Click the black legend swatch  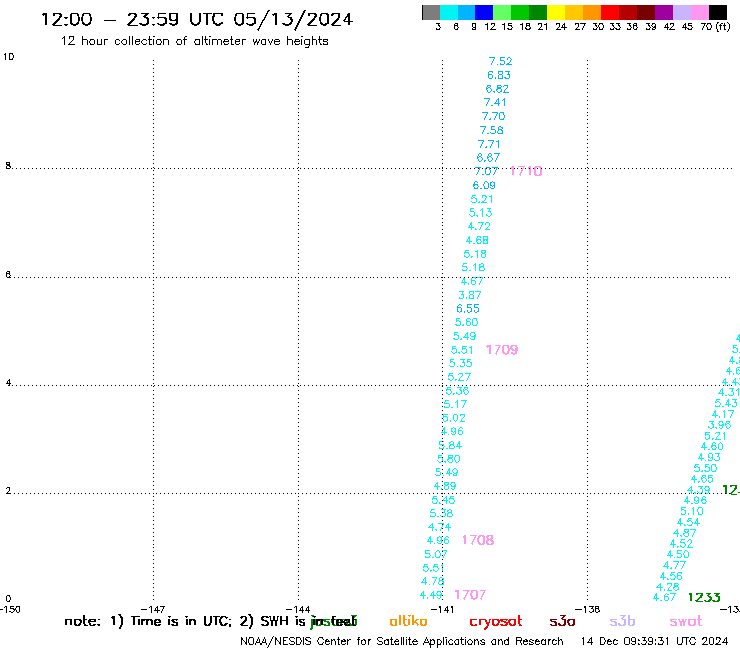pos(718,12)
